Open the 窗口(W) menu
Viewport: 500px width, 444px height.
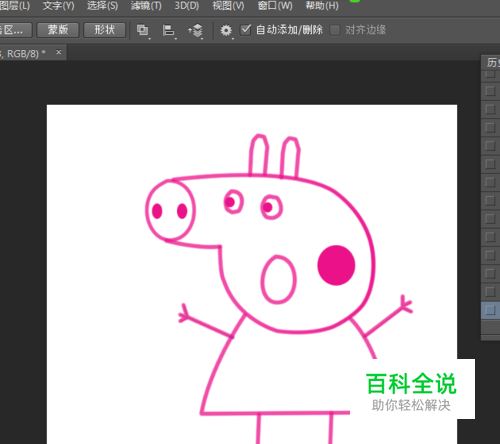275,6
